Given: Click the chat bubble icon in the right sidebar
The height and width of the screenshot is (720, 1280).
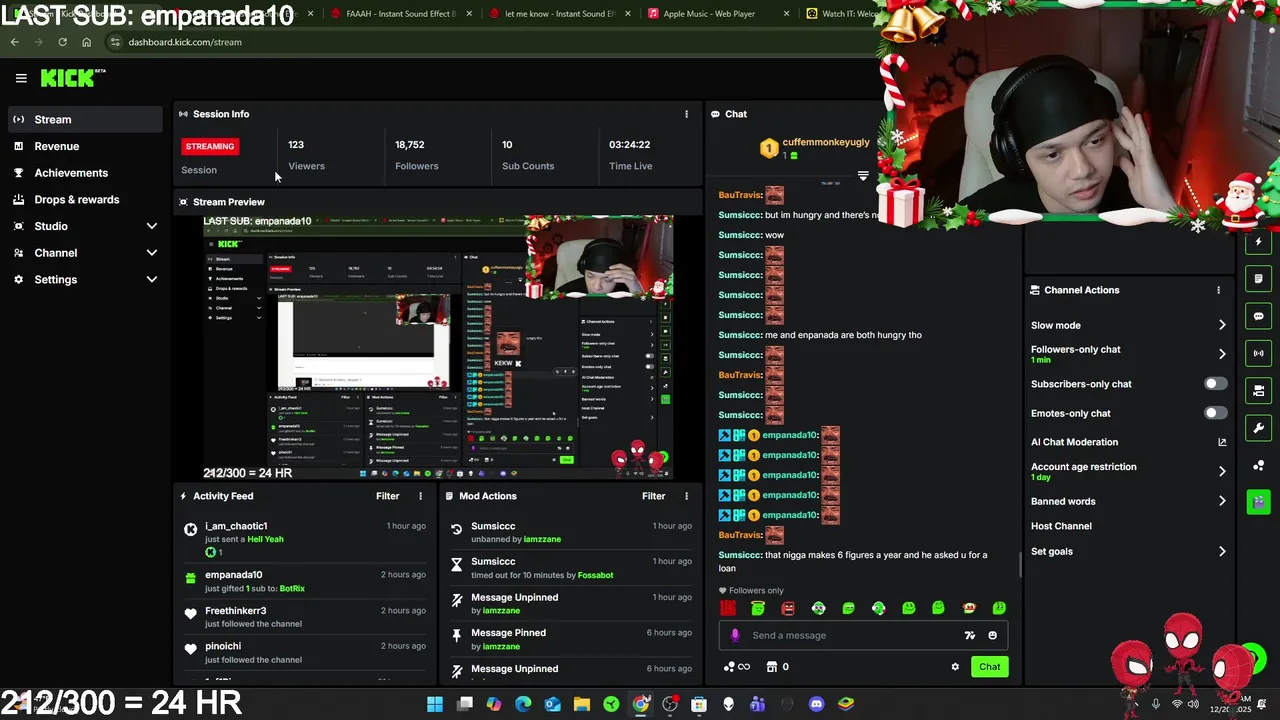Looking at the screenshot, I should [x=1258, y=316].
